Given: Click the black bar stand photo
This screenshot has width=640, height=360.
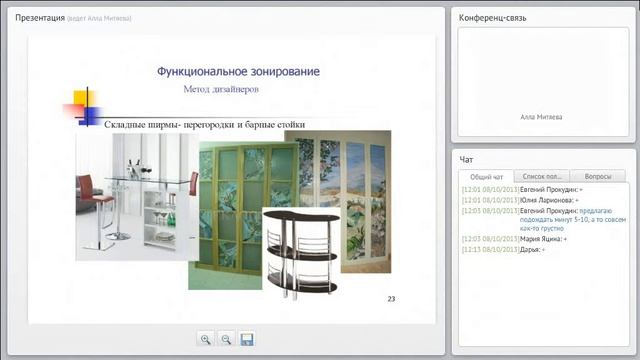Looking at the screenshot, I should [x=301, y=253].
